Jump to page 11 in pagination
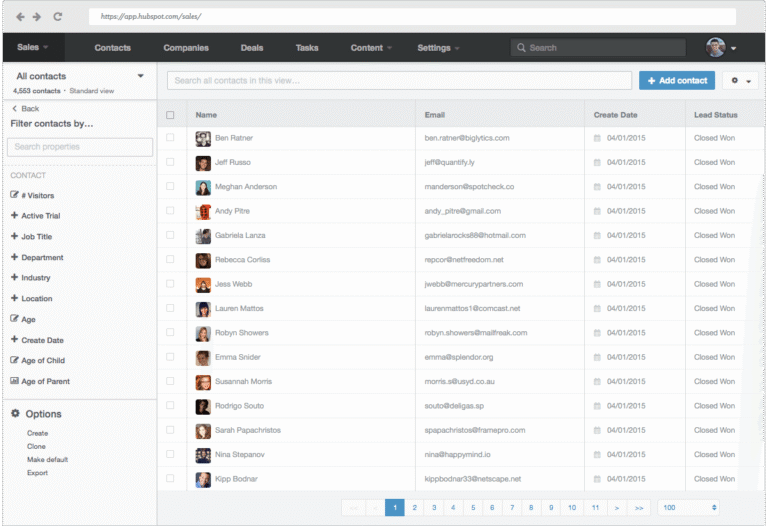Screen dimensions: 768x526 pyautogui.click(x=595, y=507)
